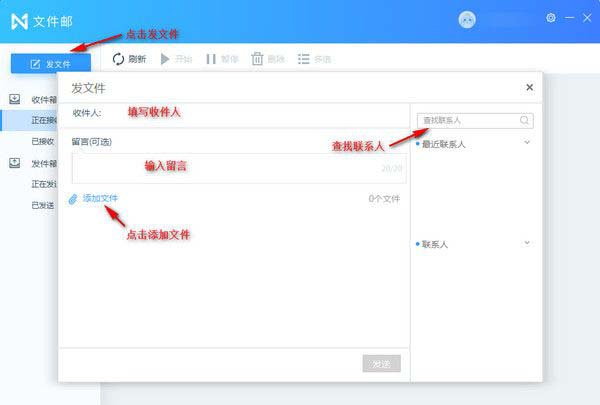This screenshot has height=405, width=600.
Task: Focus the 查找联系人 search field
Action: 475,121
